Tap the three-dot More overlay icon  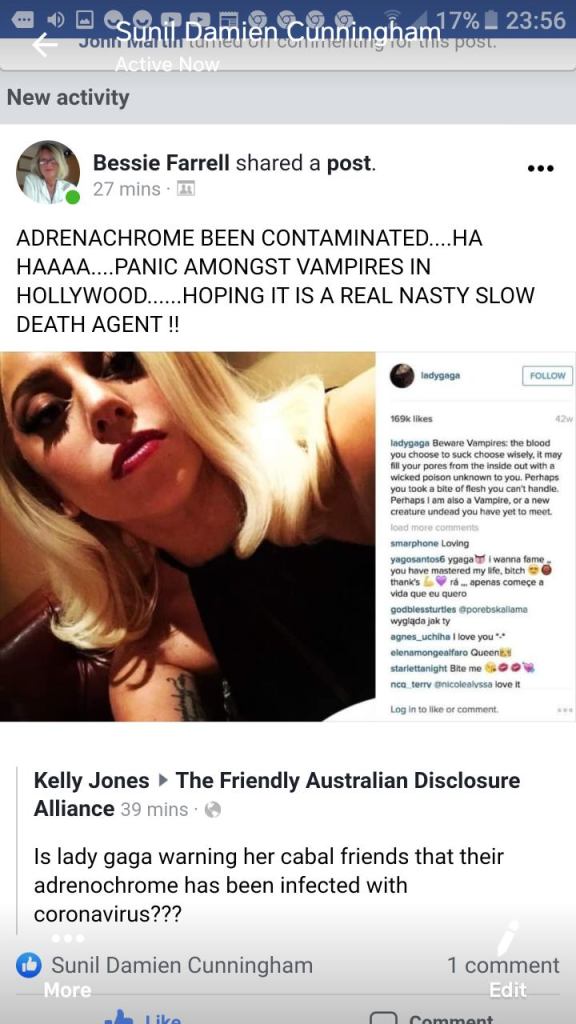click(68, 938)
